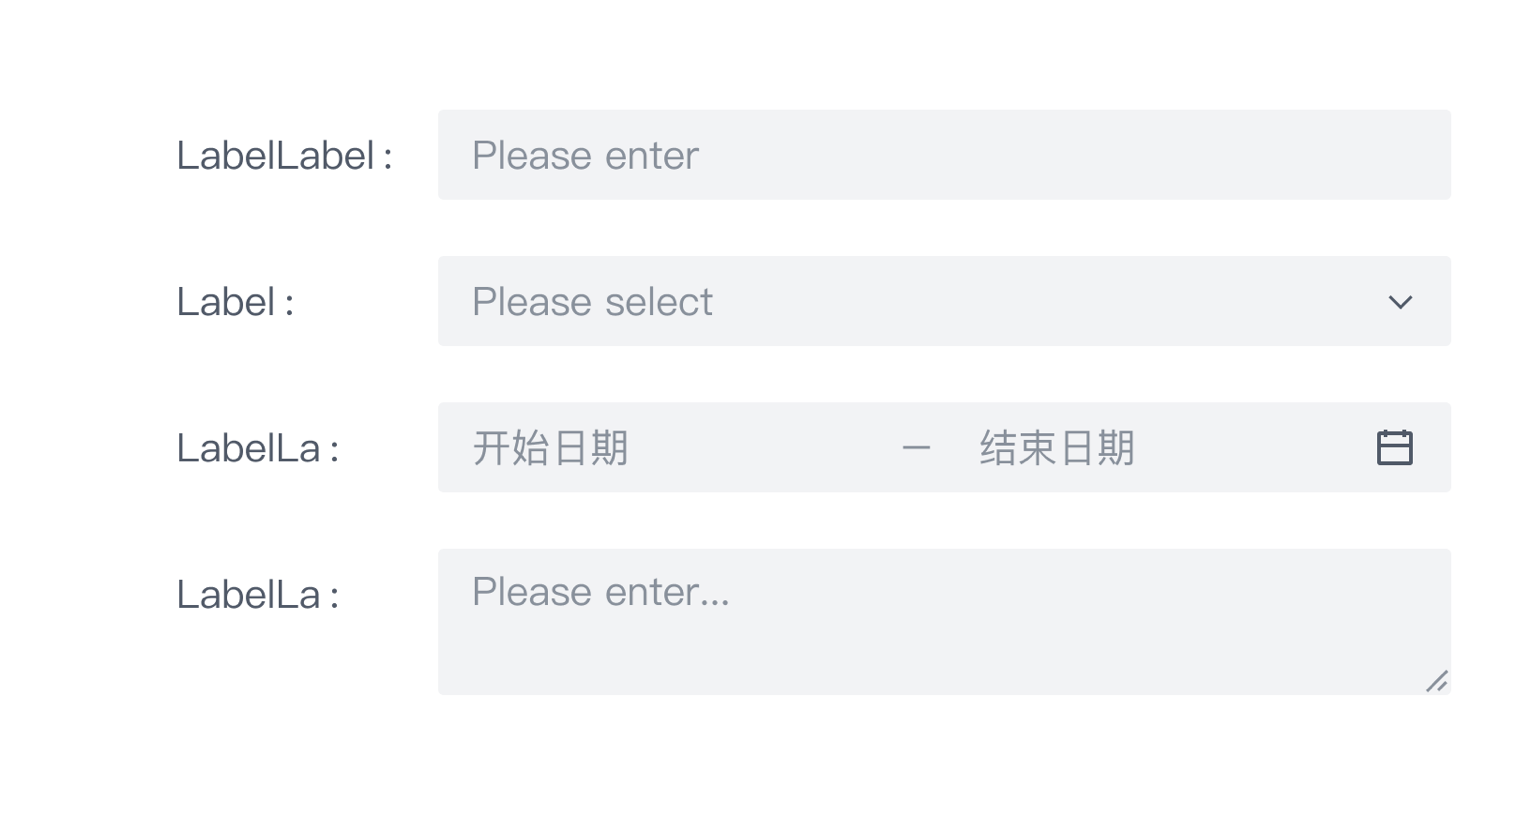
Task: Focus the 'Please enter...' textarea
Action: pyautogui.click(x=942, y=621)
